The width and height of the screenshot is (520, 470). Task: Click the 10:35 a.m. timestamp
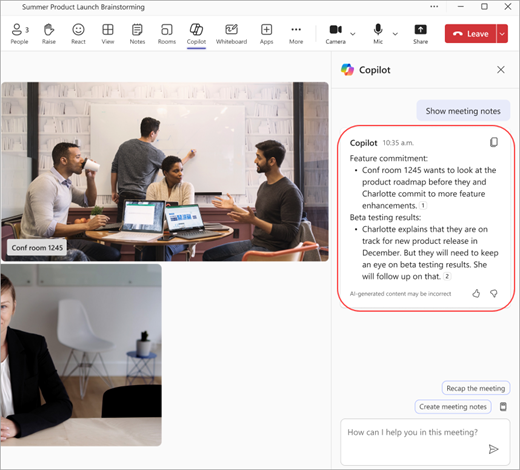(398, 143)
